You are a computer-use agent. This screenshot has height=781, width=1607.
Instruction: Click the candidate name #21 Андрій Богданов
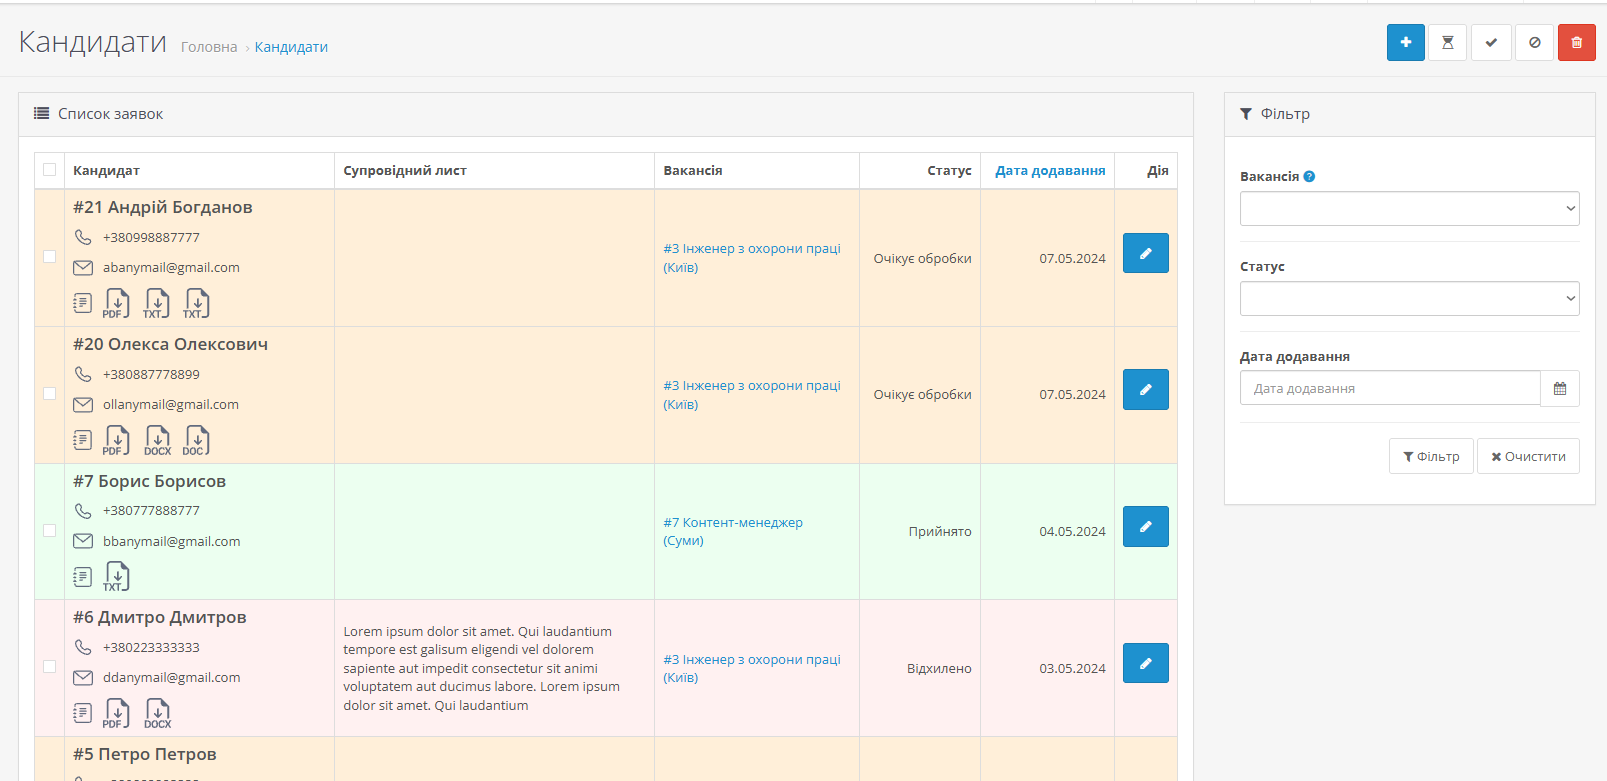pyautogui.click(x=162, y=207)
